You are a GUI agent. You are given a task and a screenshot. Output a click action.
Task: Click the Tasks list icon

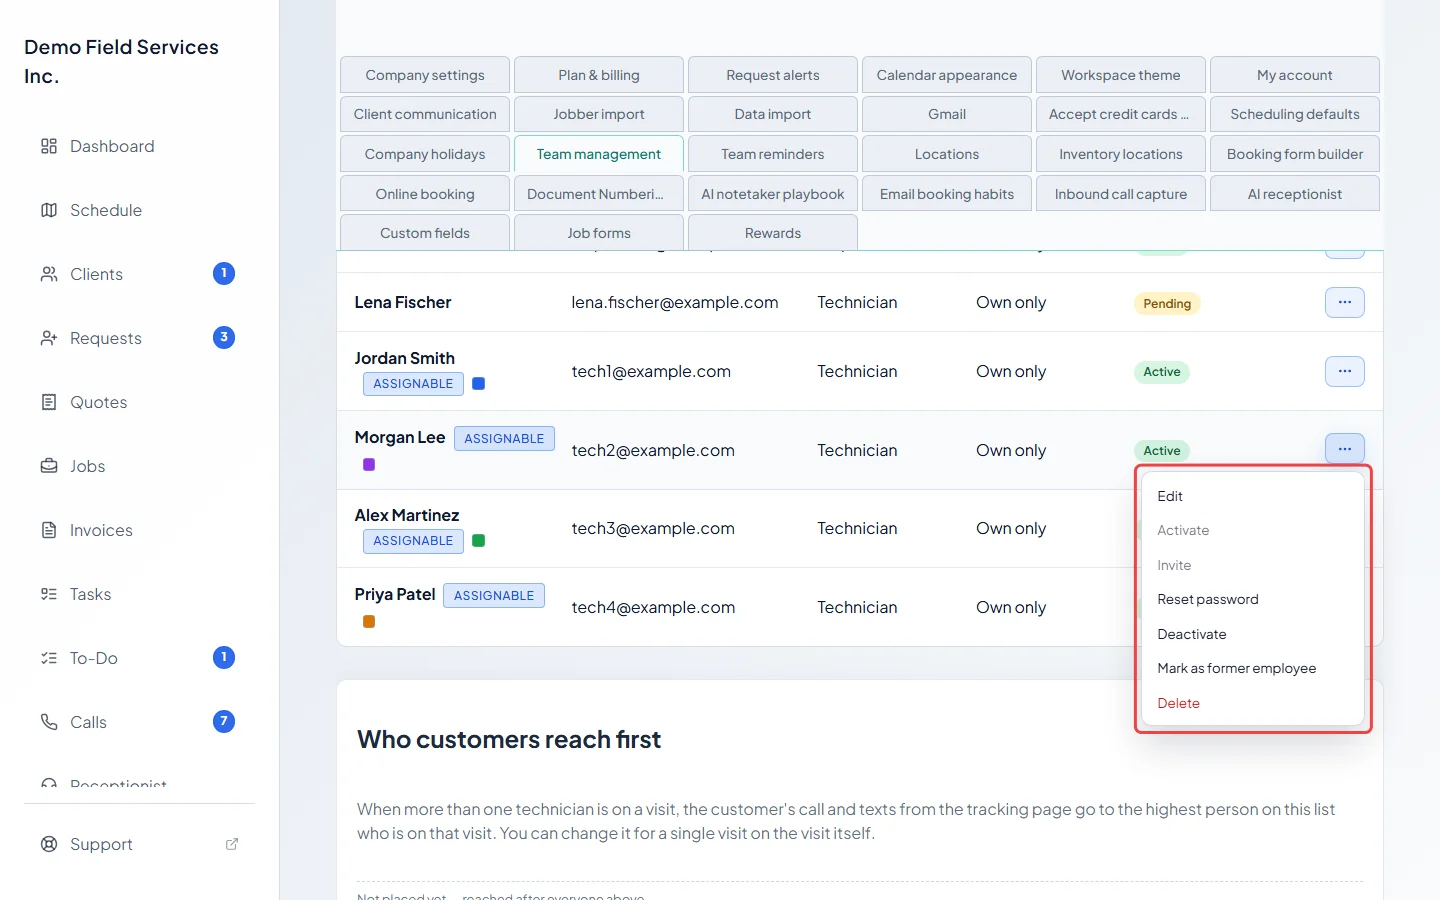click(x=49, y=594)
